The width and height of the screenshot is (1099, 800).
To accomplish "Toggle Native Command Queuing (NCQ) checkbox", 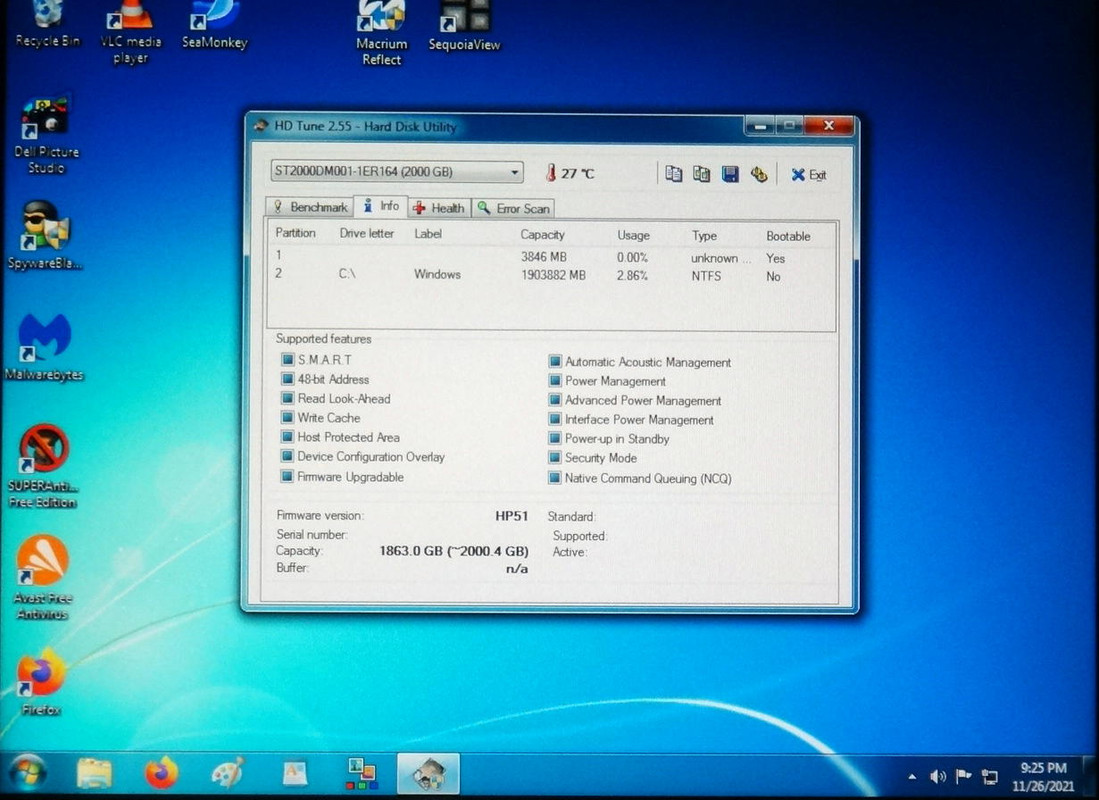I will coord(554,477).
